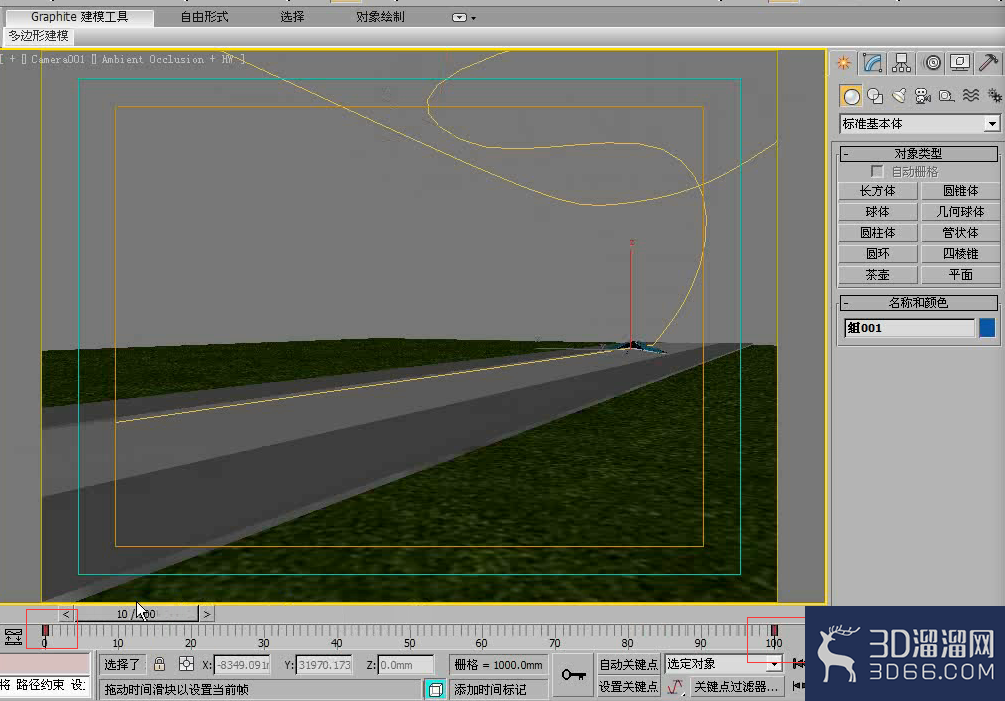This screenshot has height=701, width=1005.
Task: Click default in/out tangents curve icon
Action: click(676, 688)
